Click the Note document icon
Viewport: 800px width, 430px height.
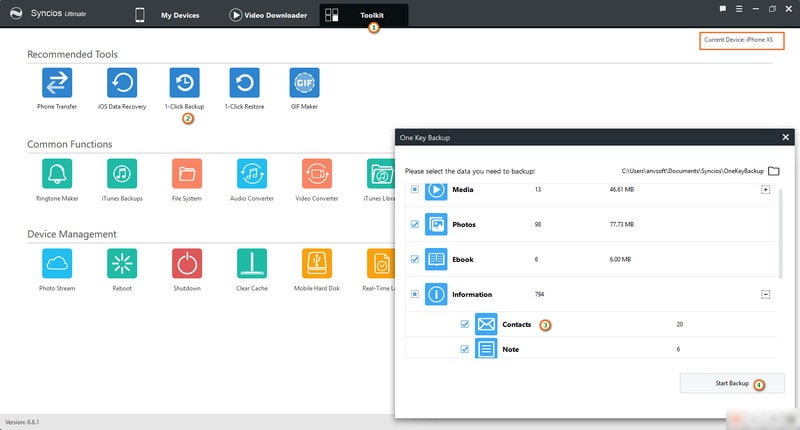(486, 349)
